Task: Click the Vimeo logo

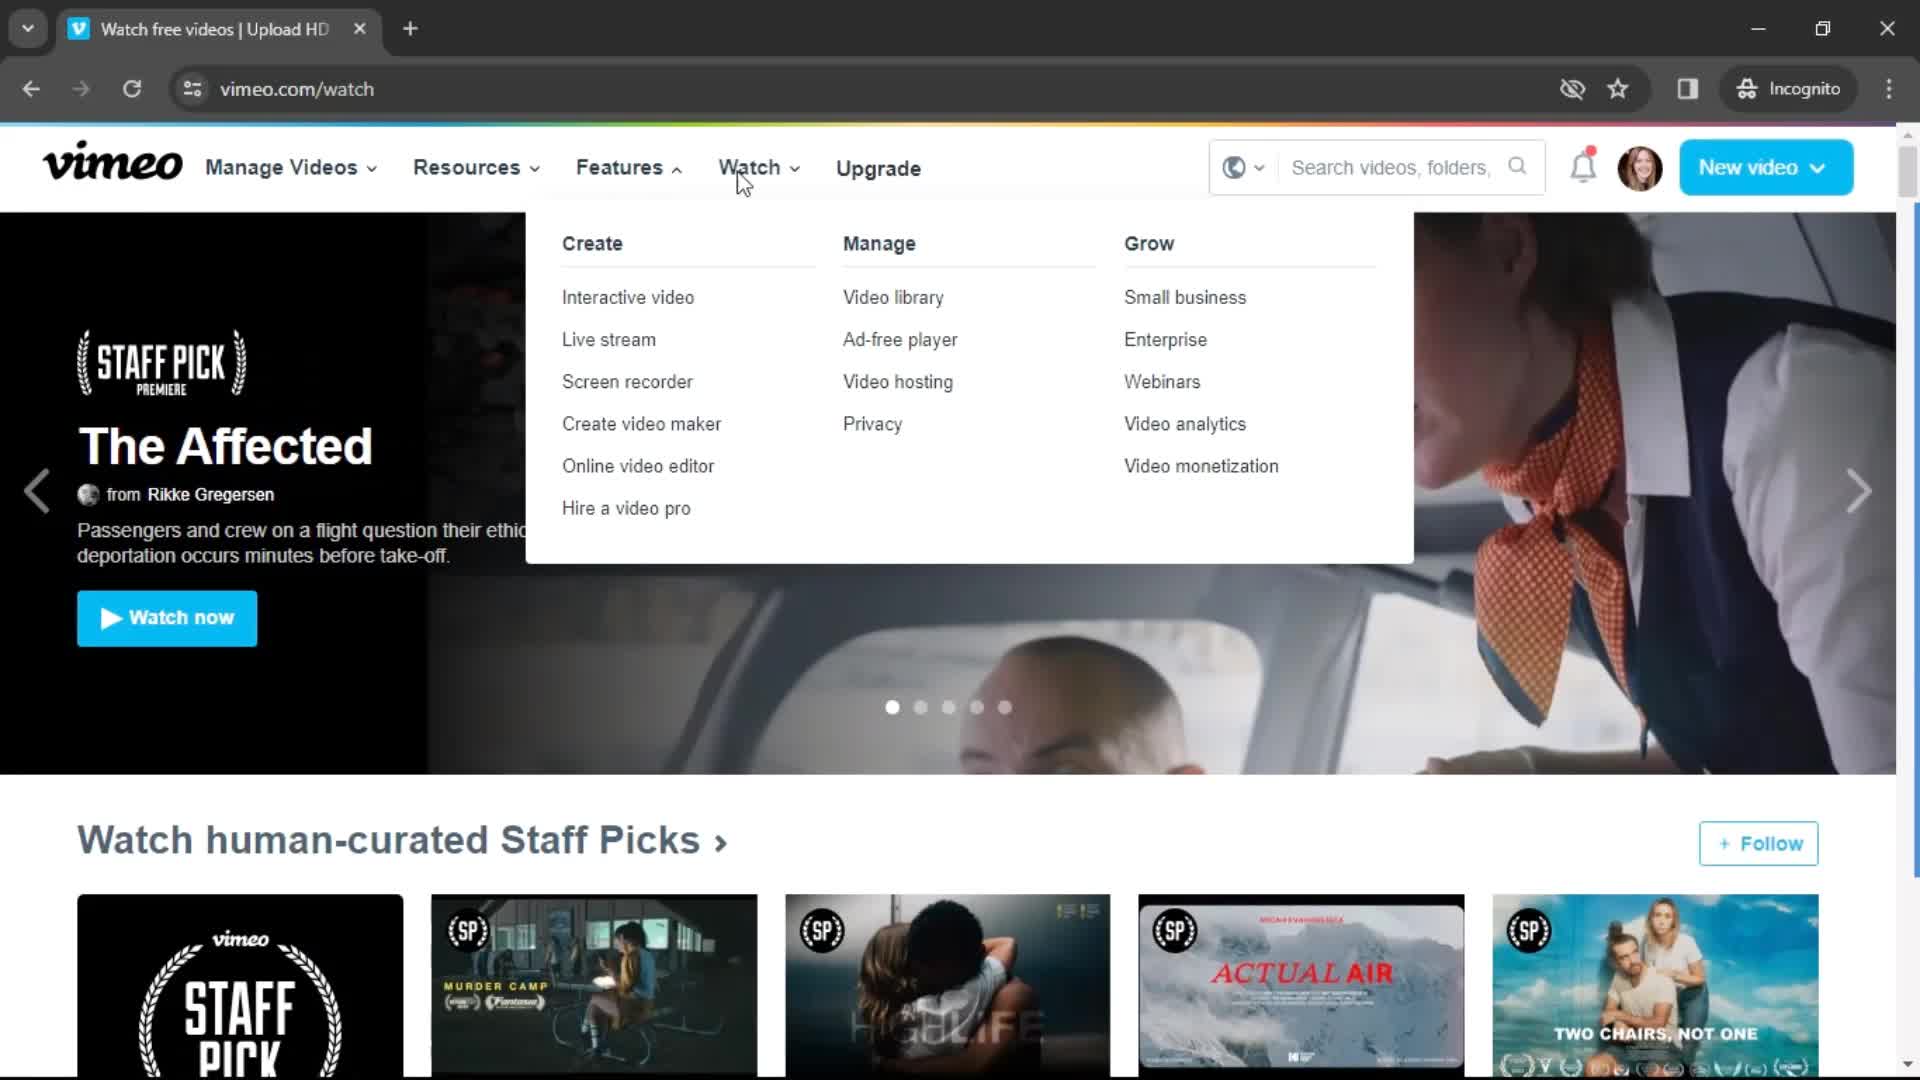Action: pyautogui.click(x=112, y=162)
